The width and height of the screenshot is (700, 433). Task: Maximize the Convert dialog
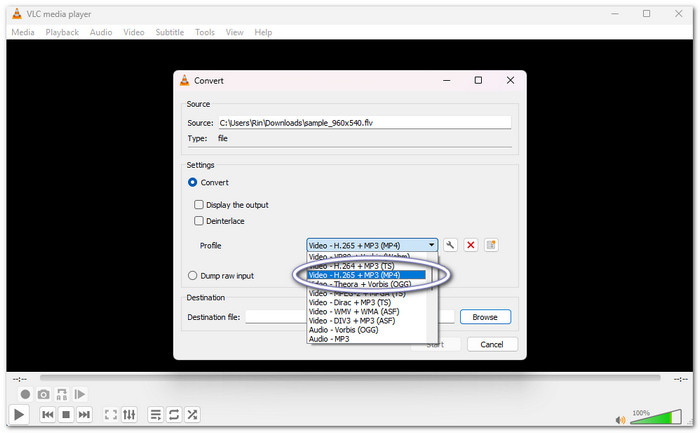click(478, 80)
